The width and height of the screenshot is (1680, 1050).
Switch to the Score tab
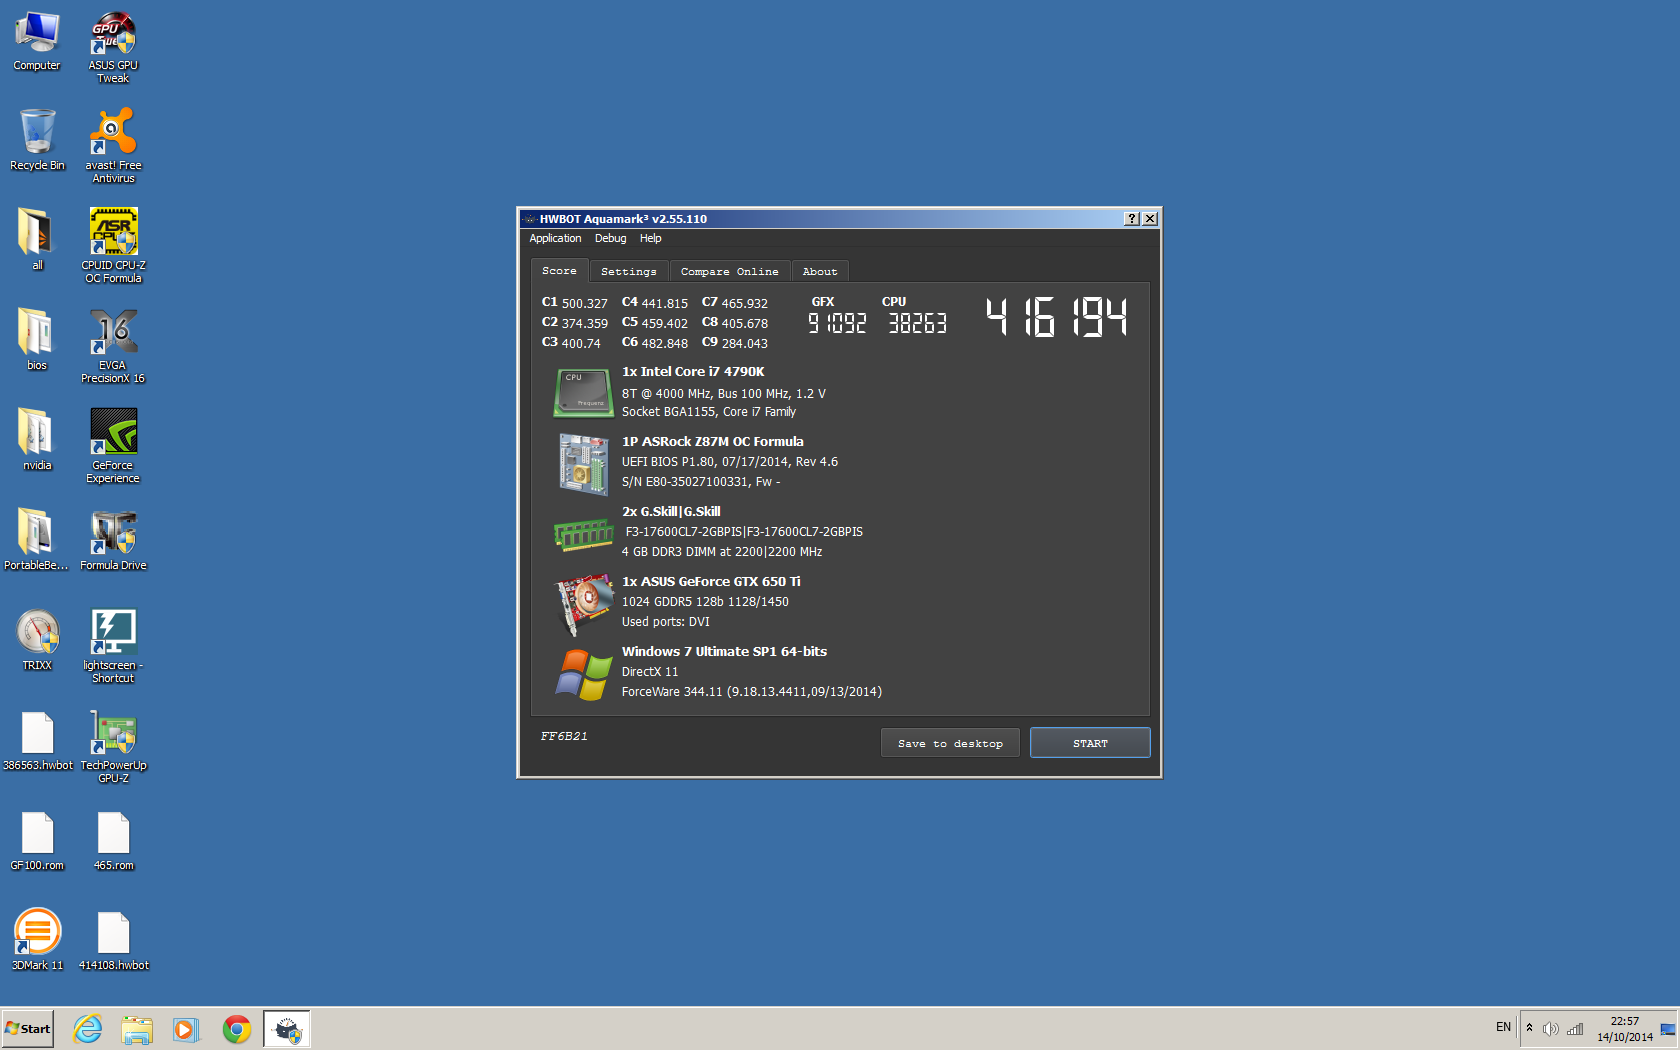coord(559,271)
